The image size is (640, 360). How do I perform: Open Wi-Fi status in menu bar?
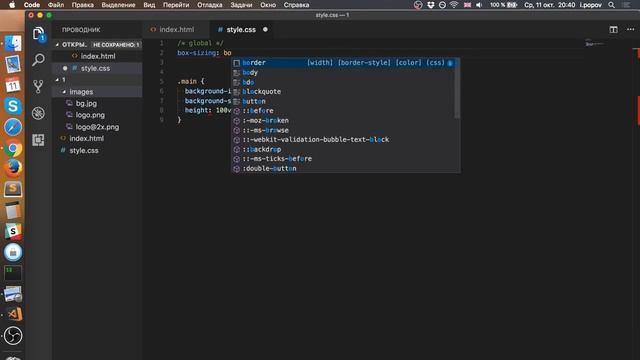click(x=454, y=5)
